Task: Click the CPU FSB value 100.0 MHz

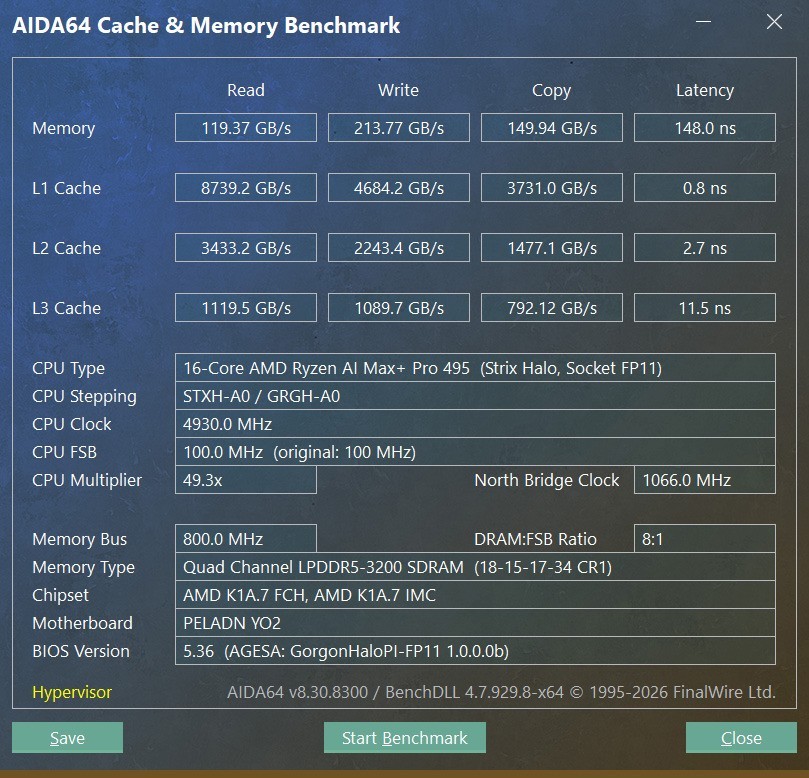Action: coord(475,452)
